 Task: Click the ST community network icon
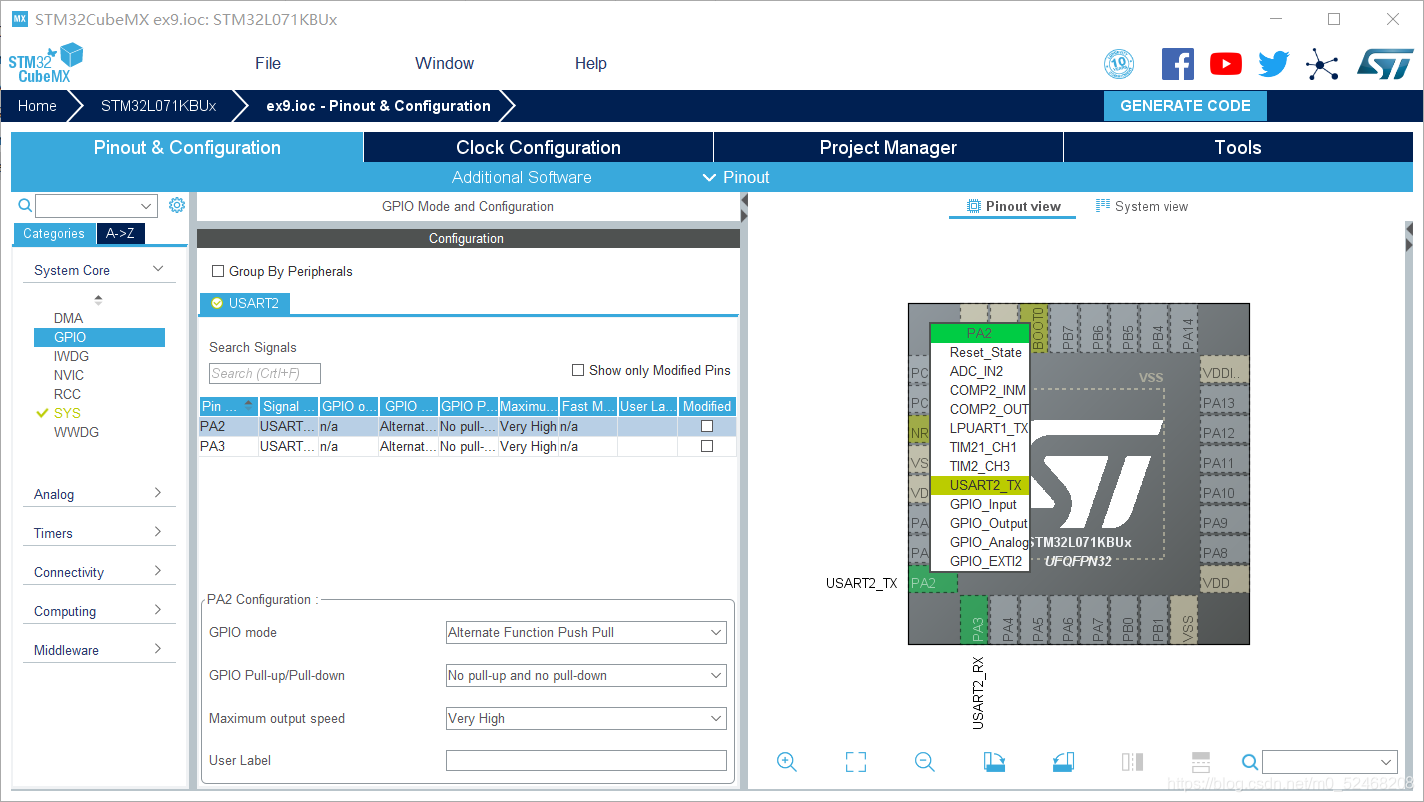1322,65
